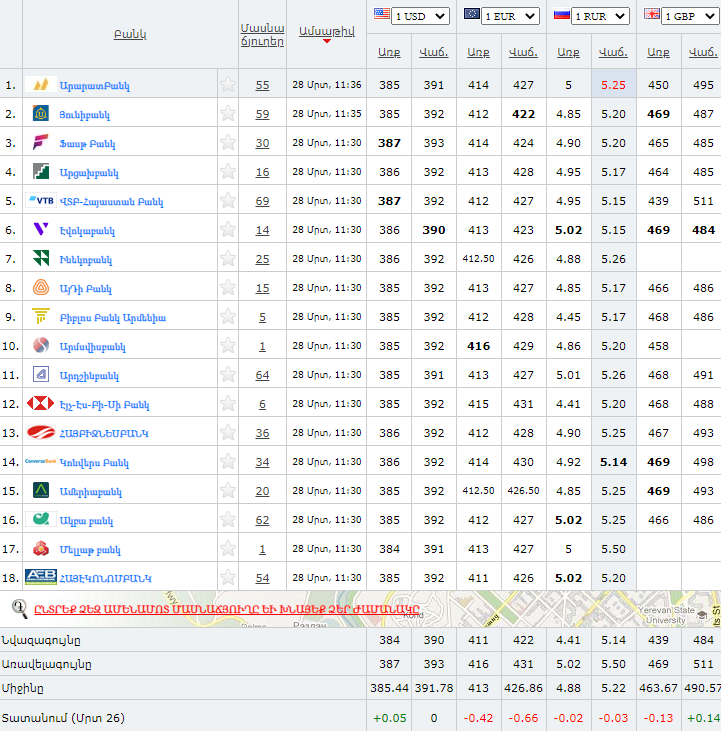This screenshot has height=731, width=721.
Task: Open the Ամերիաբանկ link
Action: pyautogui.click(x=90, y=491)
